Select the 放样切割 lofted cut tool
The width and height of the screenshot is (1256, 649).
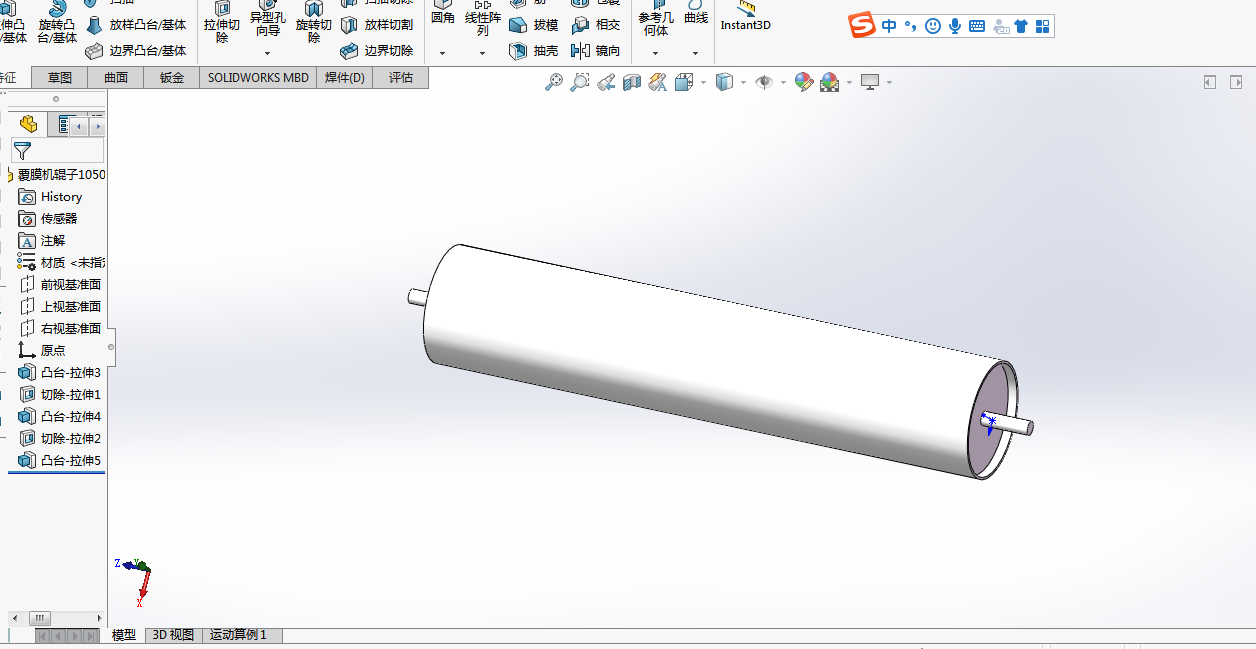377,25
